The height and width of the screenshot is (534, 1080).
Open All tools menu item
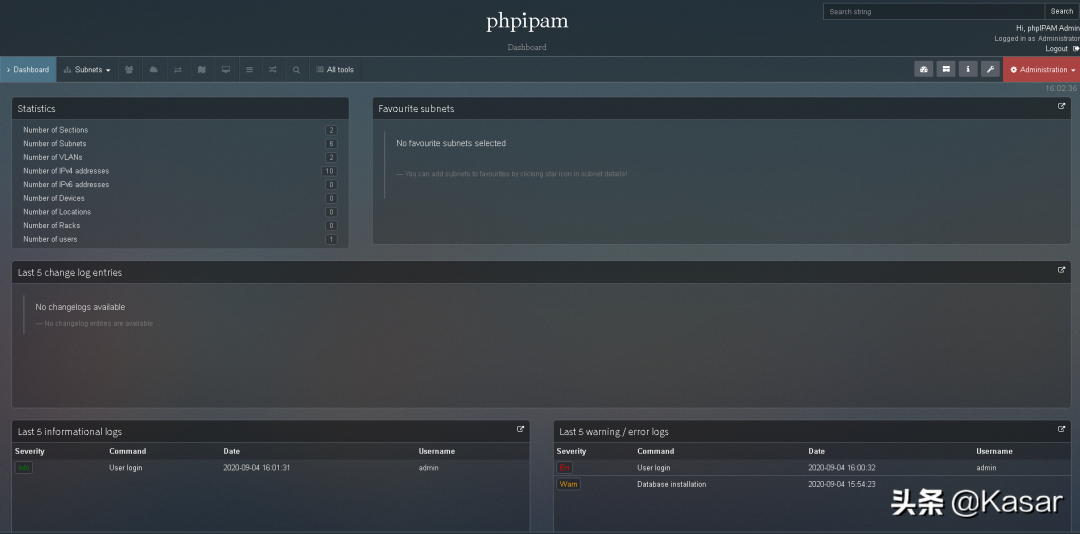pos(335,70)
